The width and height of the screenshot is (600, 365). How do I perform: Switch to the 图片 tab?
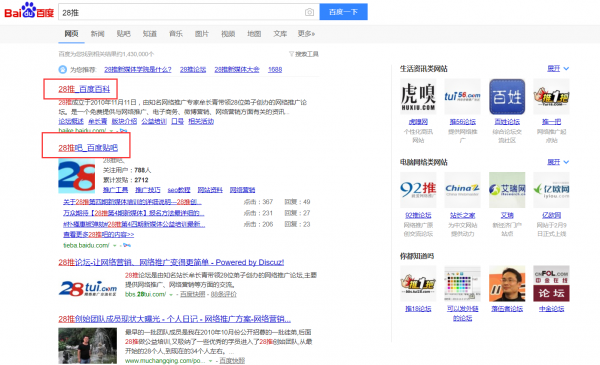coord(202,34)
